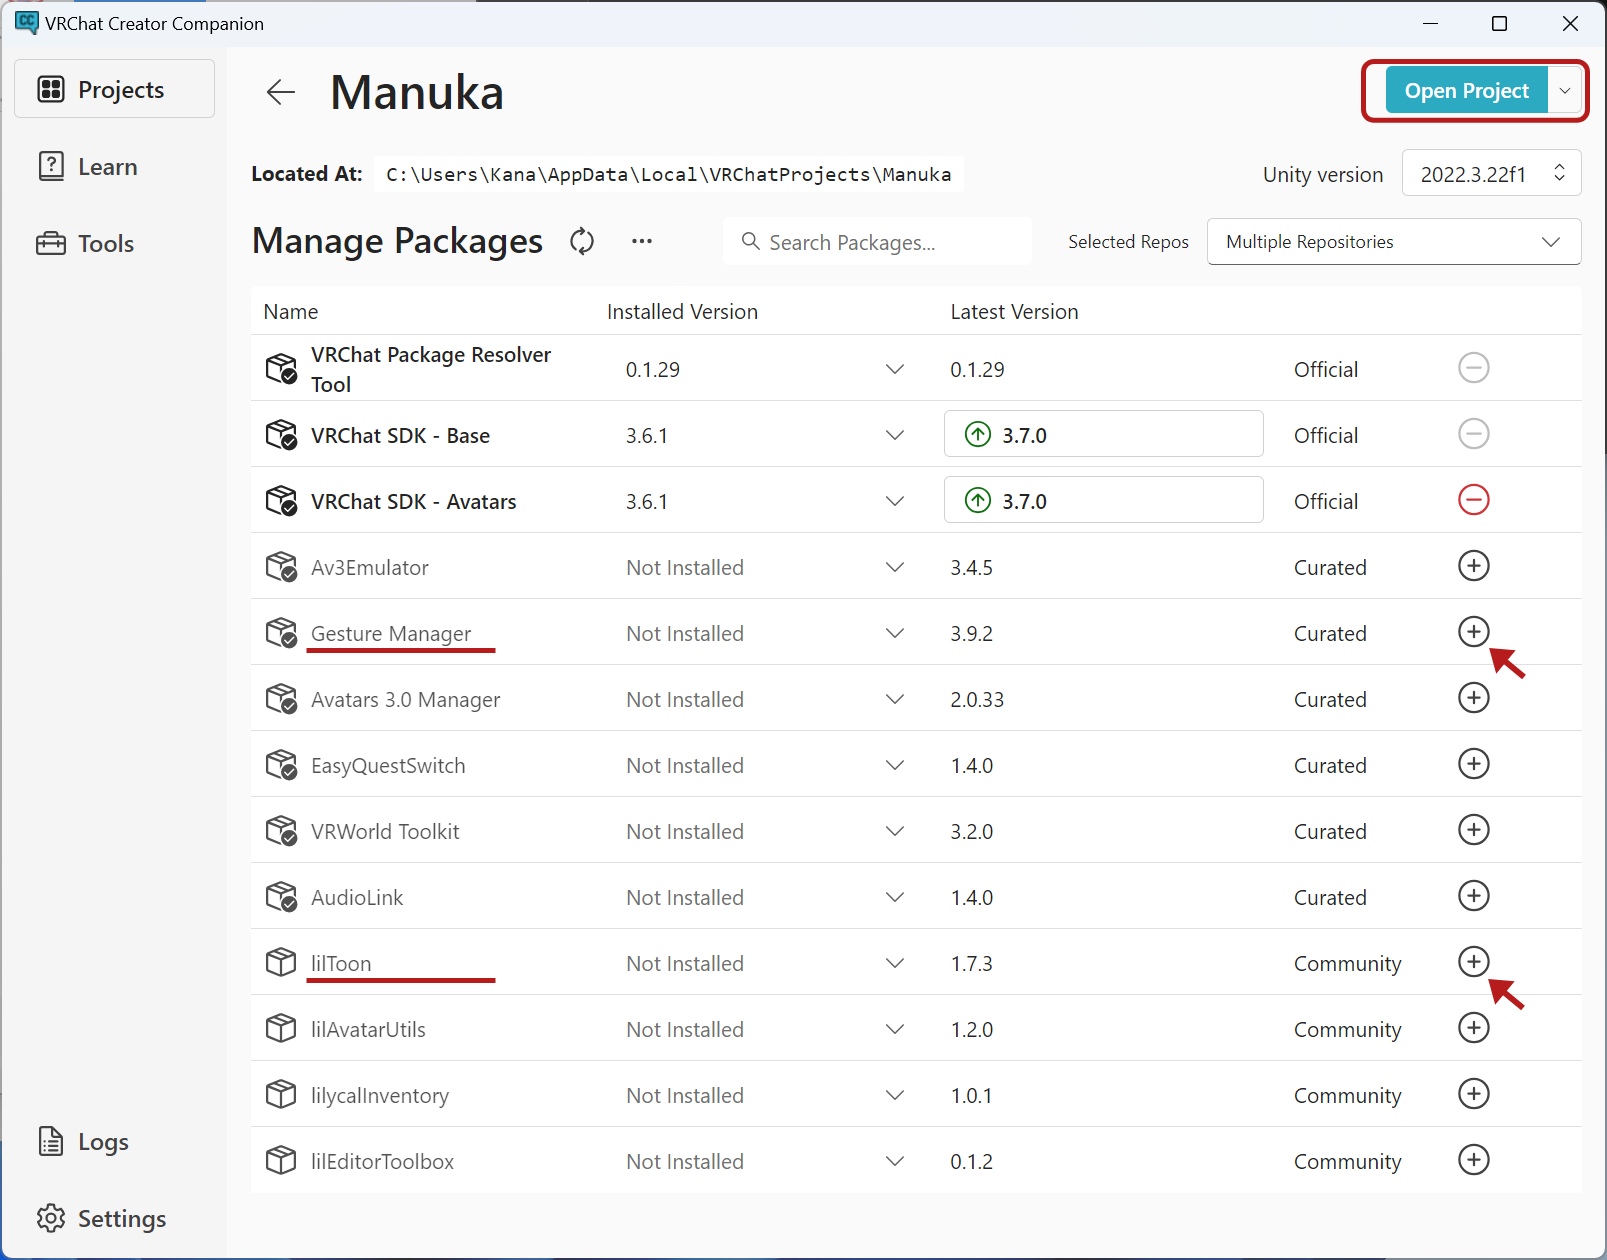This screenshot has height=1260, width=1607.
Task: Open the Tools section
Action: (114, 243)
